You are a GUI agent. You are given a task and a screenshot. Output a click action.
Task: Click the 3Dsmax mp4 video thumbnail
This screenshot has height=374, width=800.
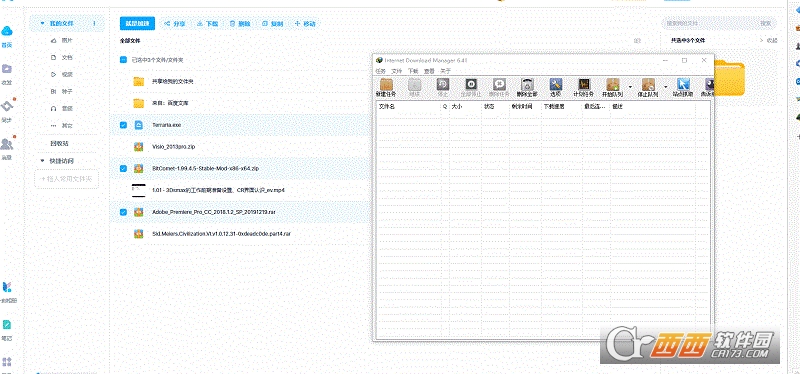pyautogui.click(x=138, y=190)
